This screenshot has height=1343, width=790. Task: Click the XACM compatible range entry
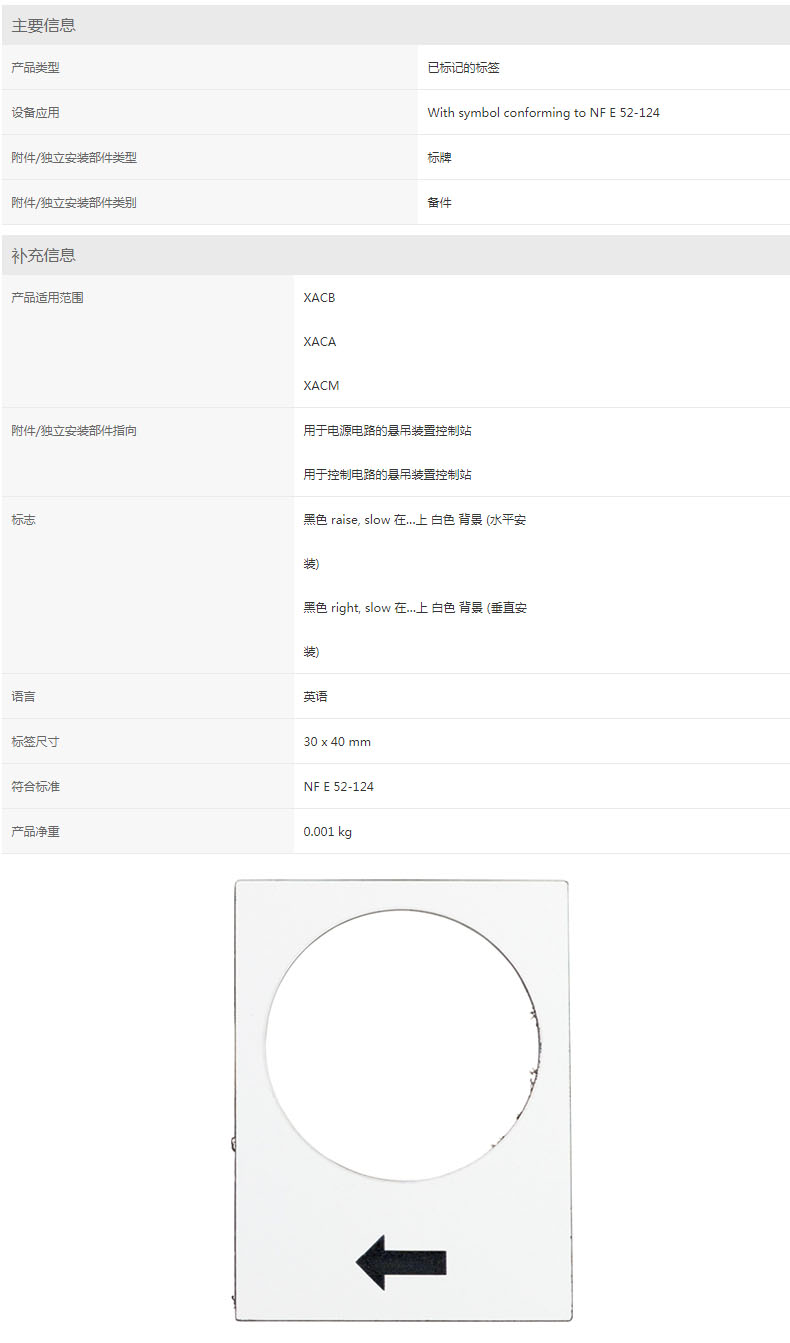321,386
